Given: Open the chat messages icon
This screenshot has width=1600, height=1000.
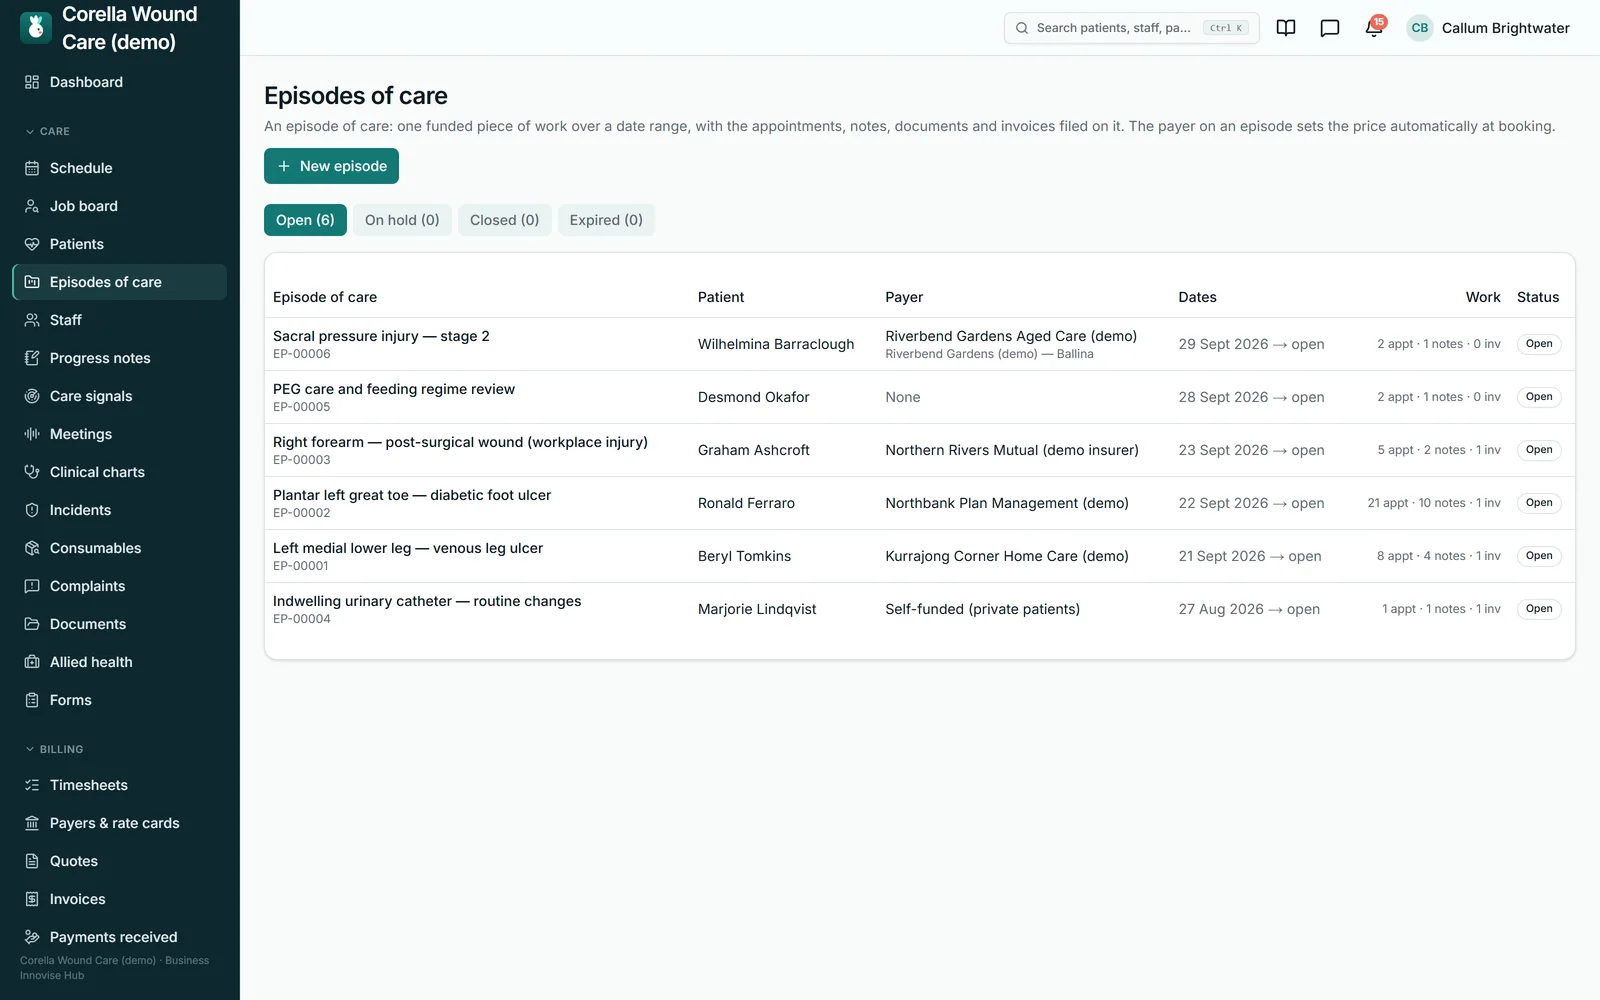Looking at the screenshot, I should tap(1330, 28).
